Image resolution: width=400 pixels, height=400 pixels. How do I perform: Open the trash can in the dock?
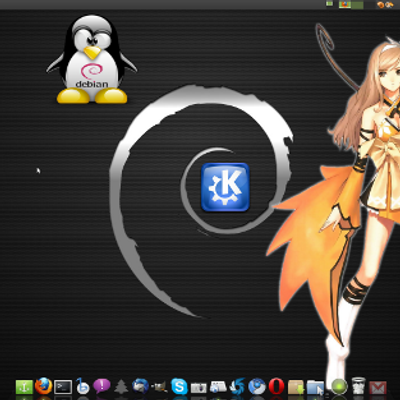coord(358,386)
